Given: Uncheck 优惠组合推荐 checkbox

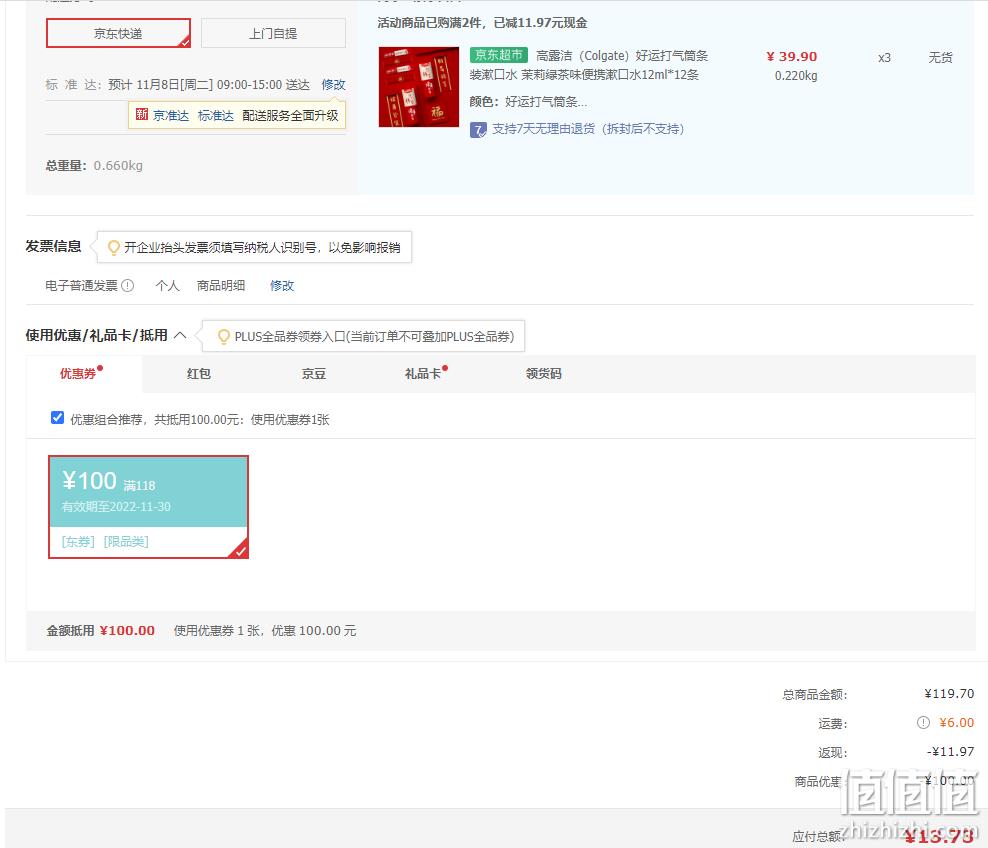Looking at the screenshot, I should tap(57, 418).
